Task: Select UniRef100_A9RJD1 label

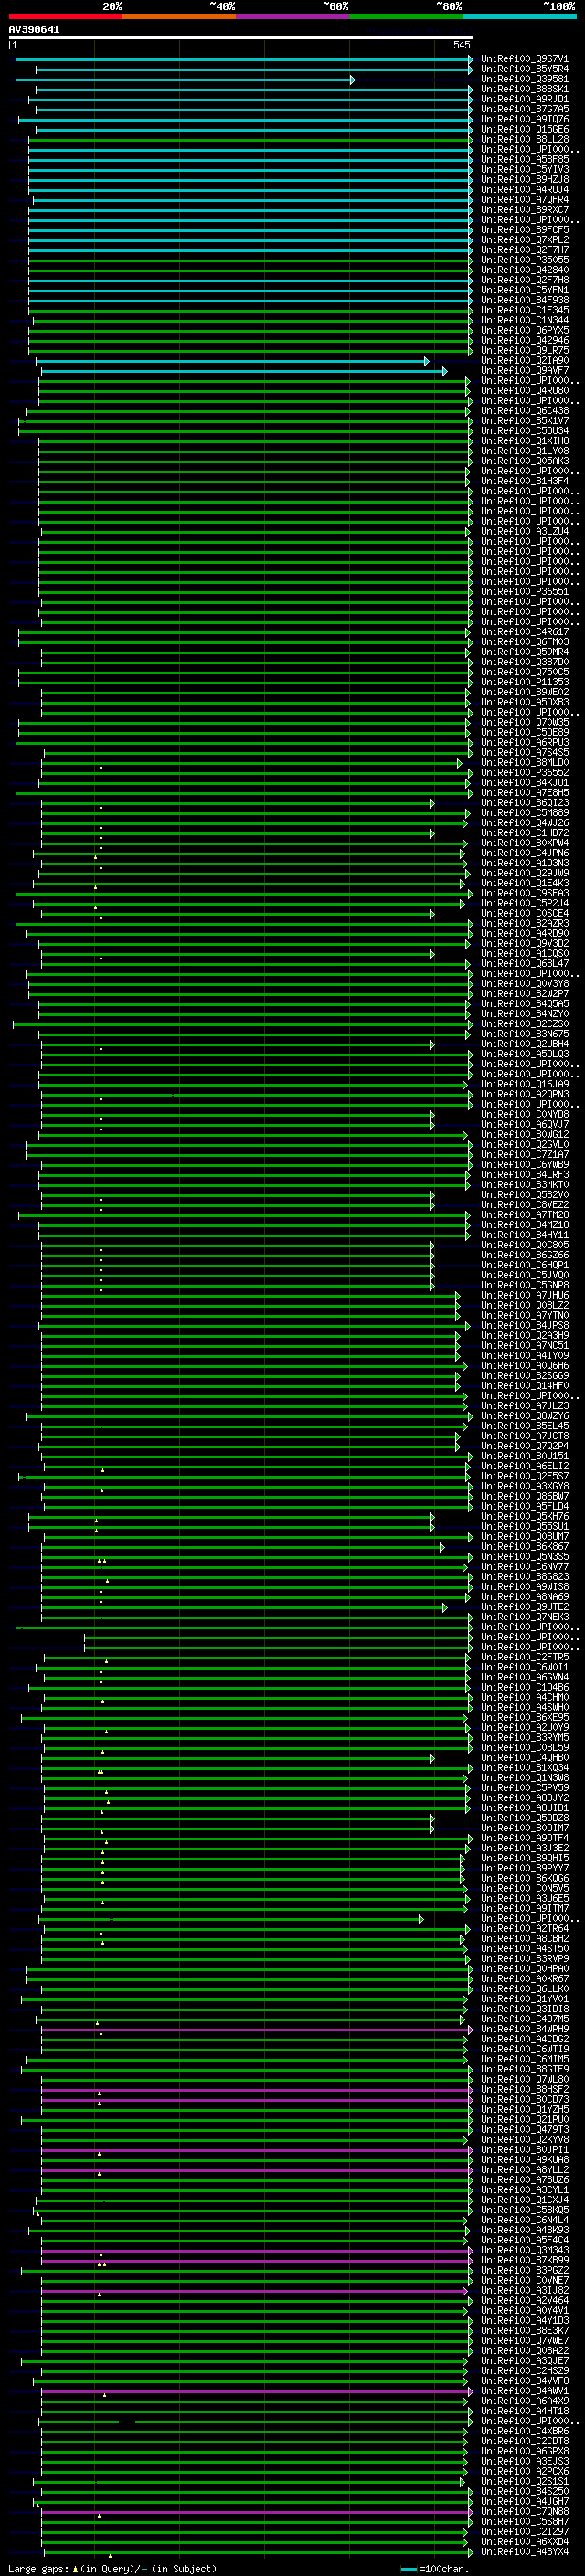Action: pyautogui.click(x=524, y=99)
